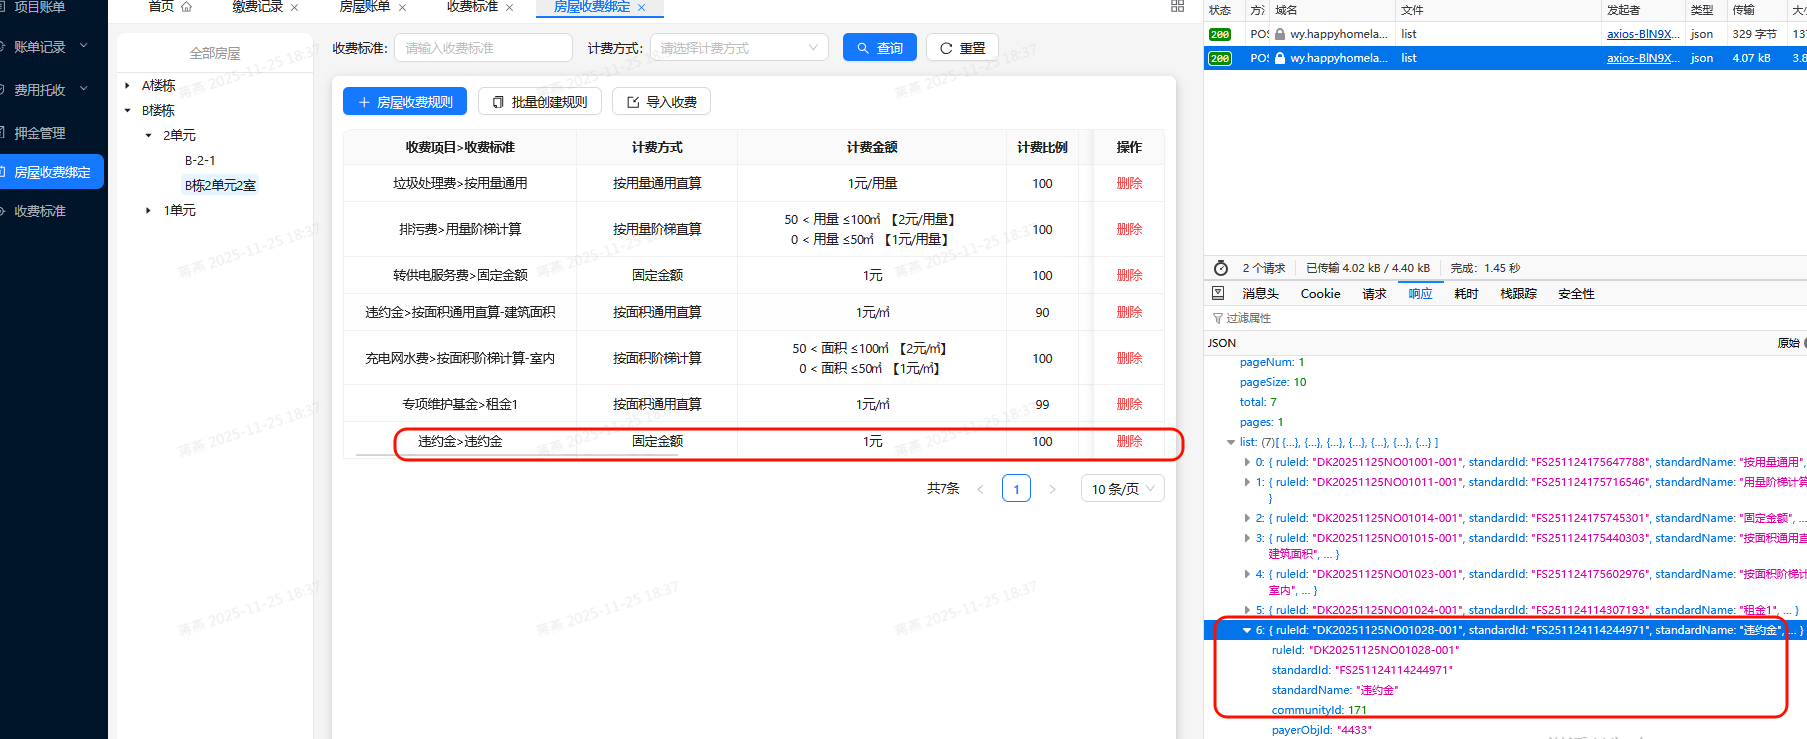The width and height of the screenshot is (1807, 739).
Task: Click the filter funnel icon near 过滤属性
Action: [x=1218, y=318]
